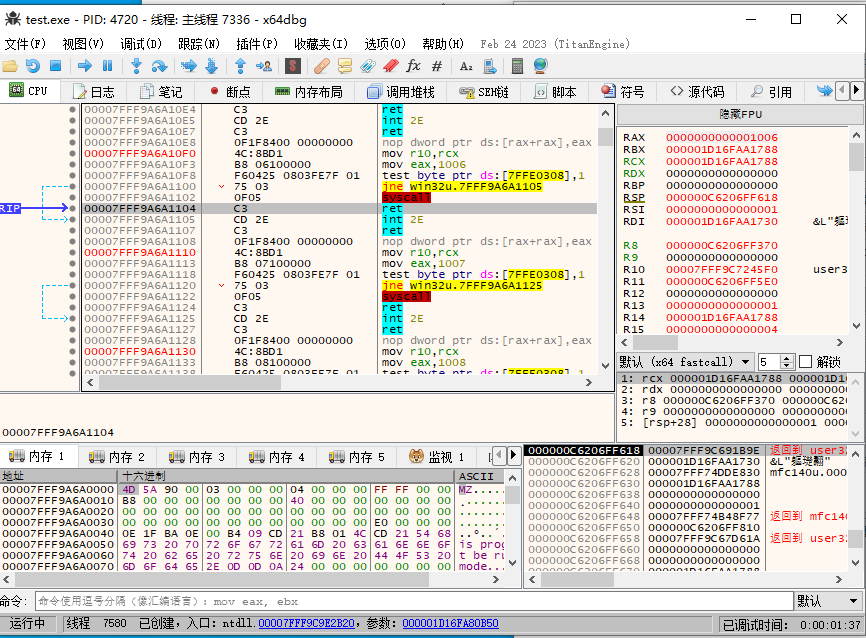Open the Comments speech bubble icon
The width and height of the screenshot is (866, 638).
pyautogui.click(x=345, y=66)
